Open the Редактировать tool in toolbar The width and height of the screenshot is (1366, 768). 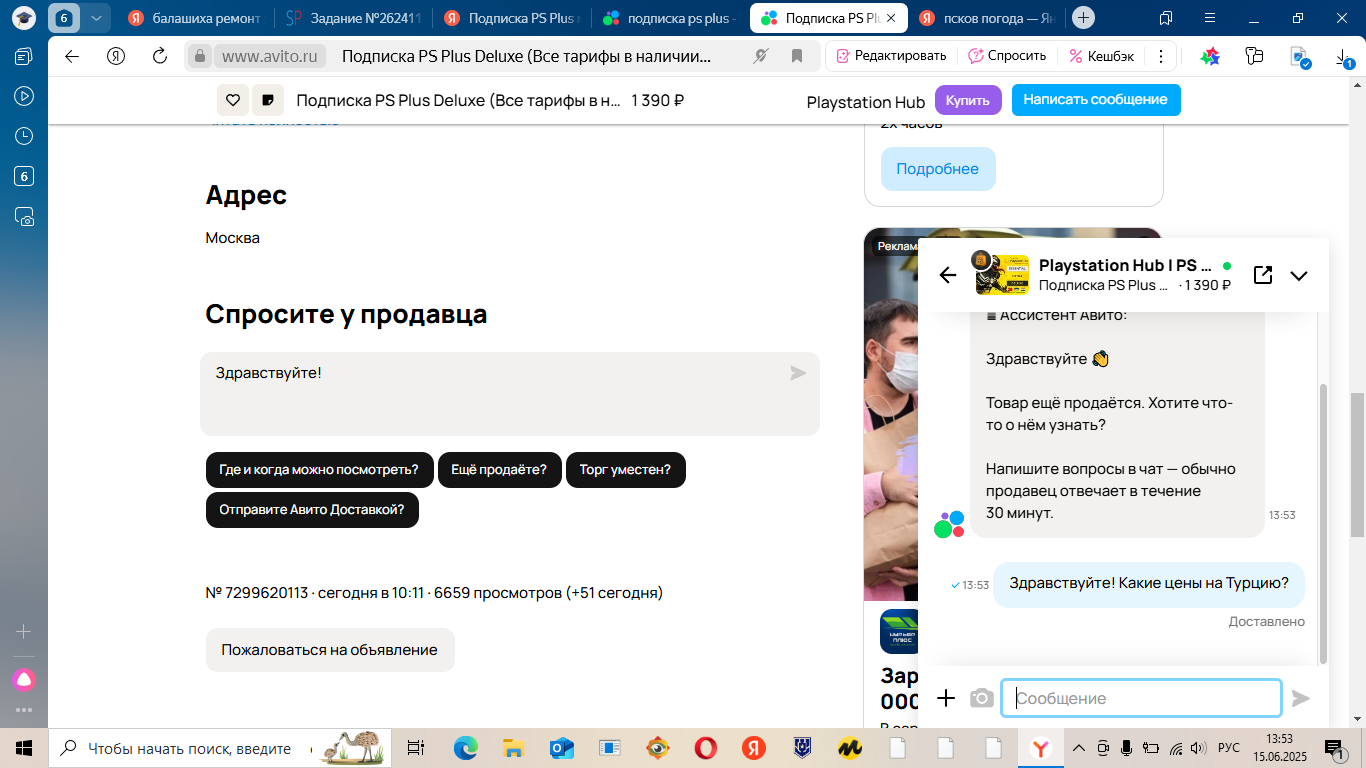[x=891, y=56]
